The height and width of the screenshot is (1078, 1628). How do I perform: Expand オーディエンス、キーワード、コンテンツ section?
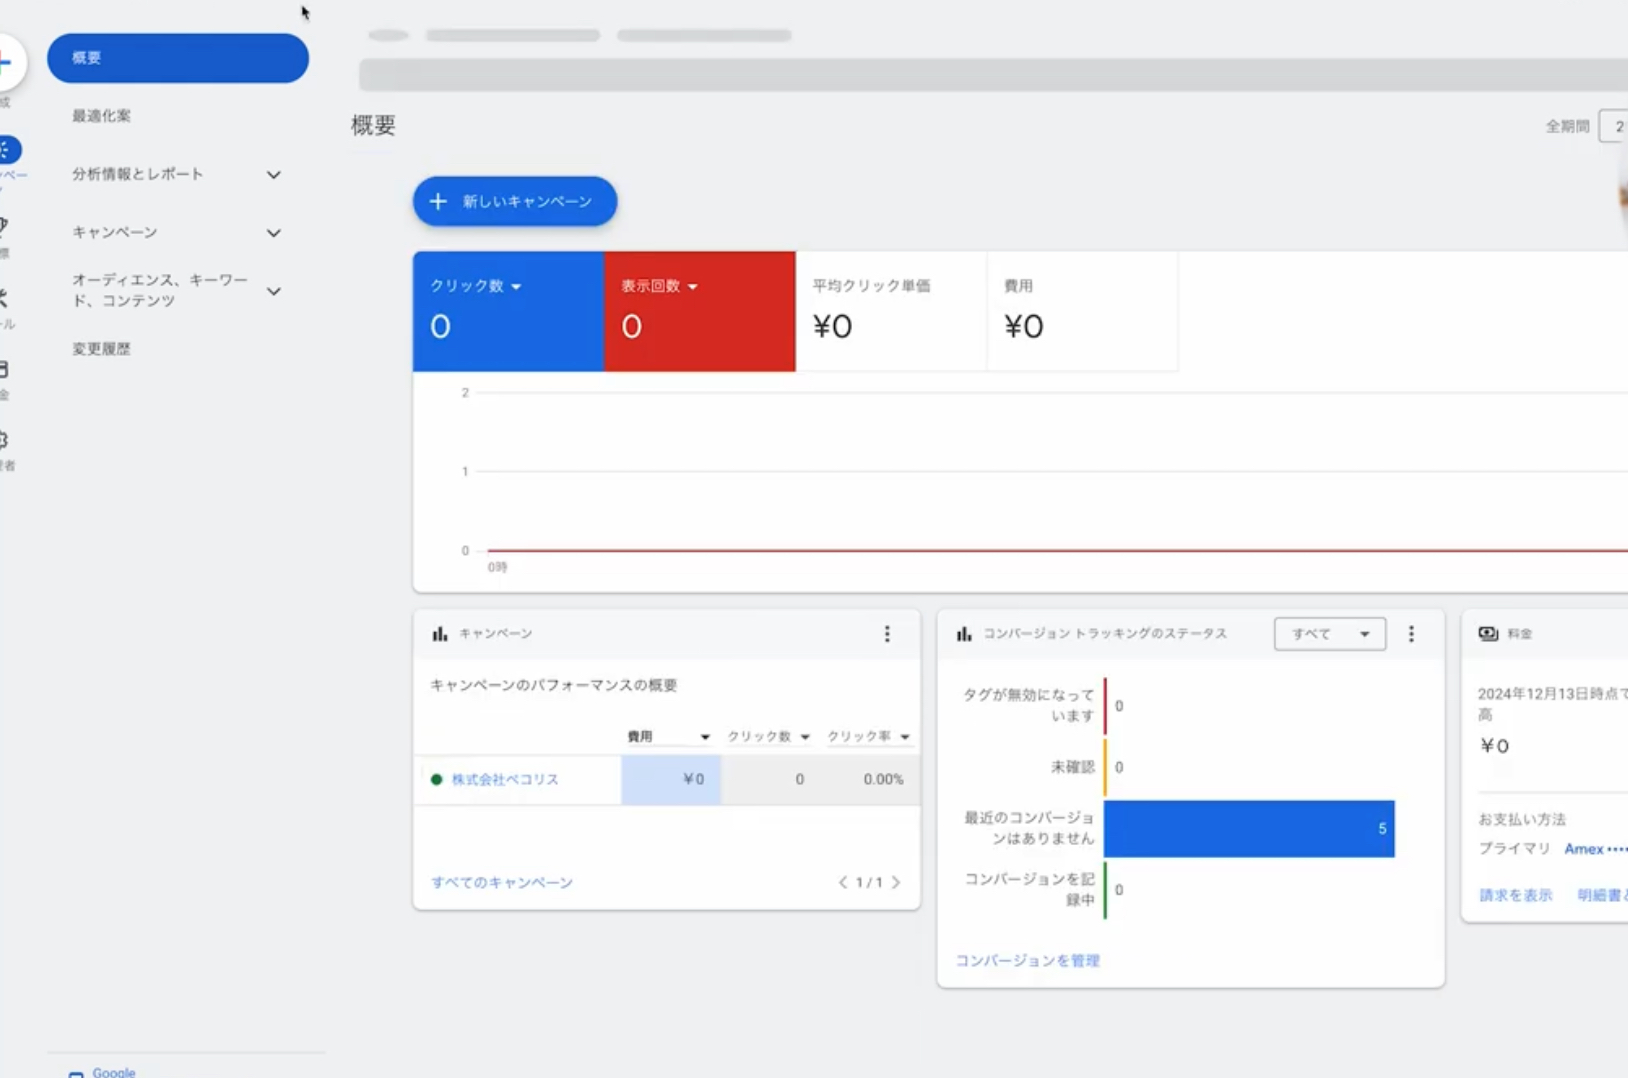tap(273, 291)
